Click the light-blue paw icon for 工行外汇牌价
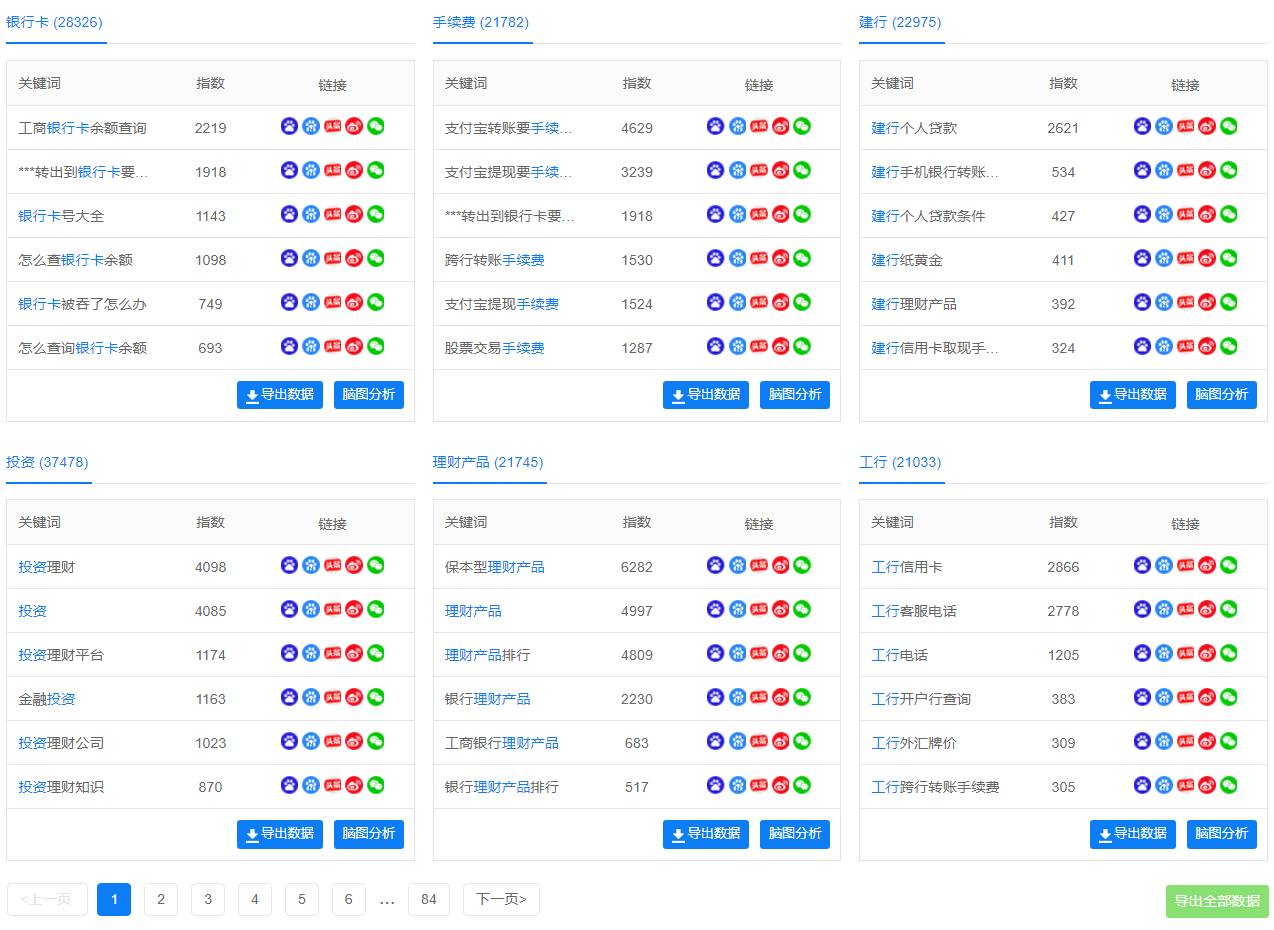The height and width of the screenshot is (930, 1274). (1164, 741)
